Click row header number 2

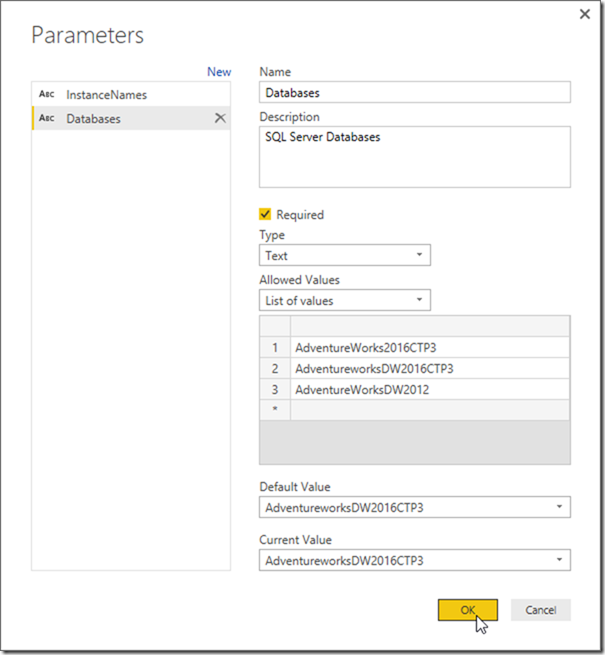click(x=275, y=368)
